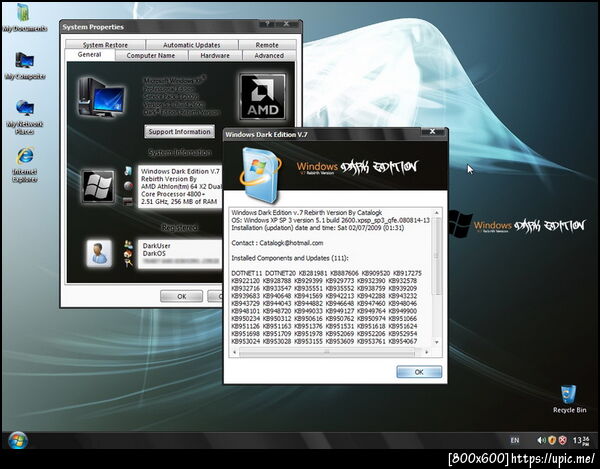Viewport: 600px width, 469px height.
Task: Click the DarkUser text in registered box
Action: point(157,246)
